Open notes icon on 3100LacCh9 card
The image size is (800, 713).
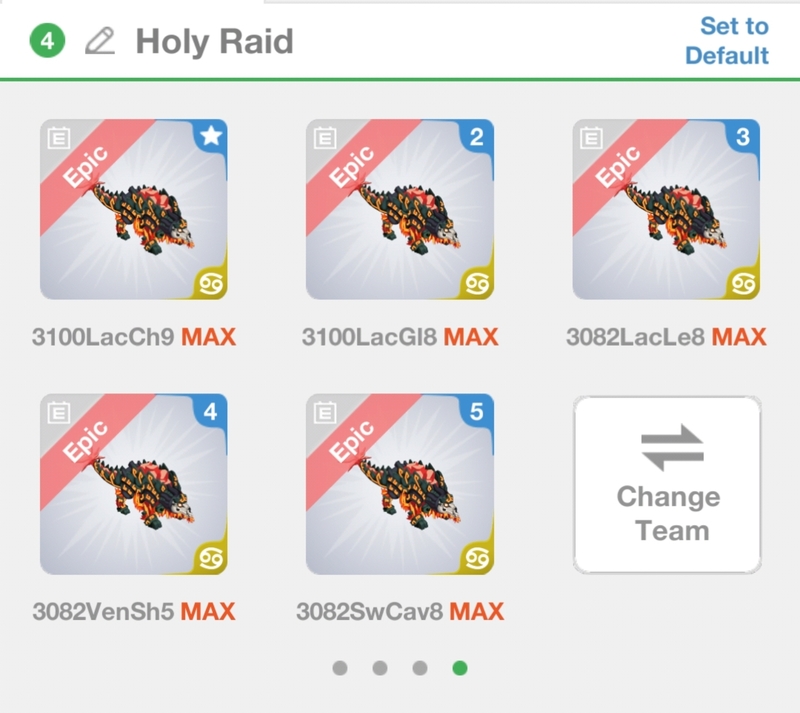pos(59,138)
